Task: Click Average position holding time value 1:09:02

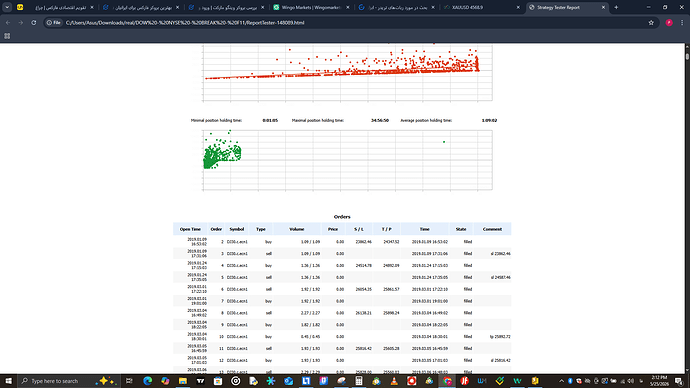Action: pos(489,121)
